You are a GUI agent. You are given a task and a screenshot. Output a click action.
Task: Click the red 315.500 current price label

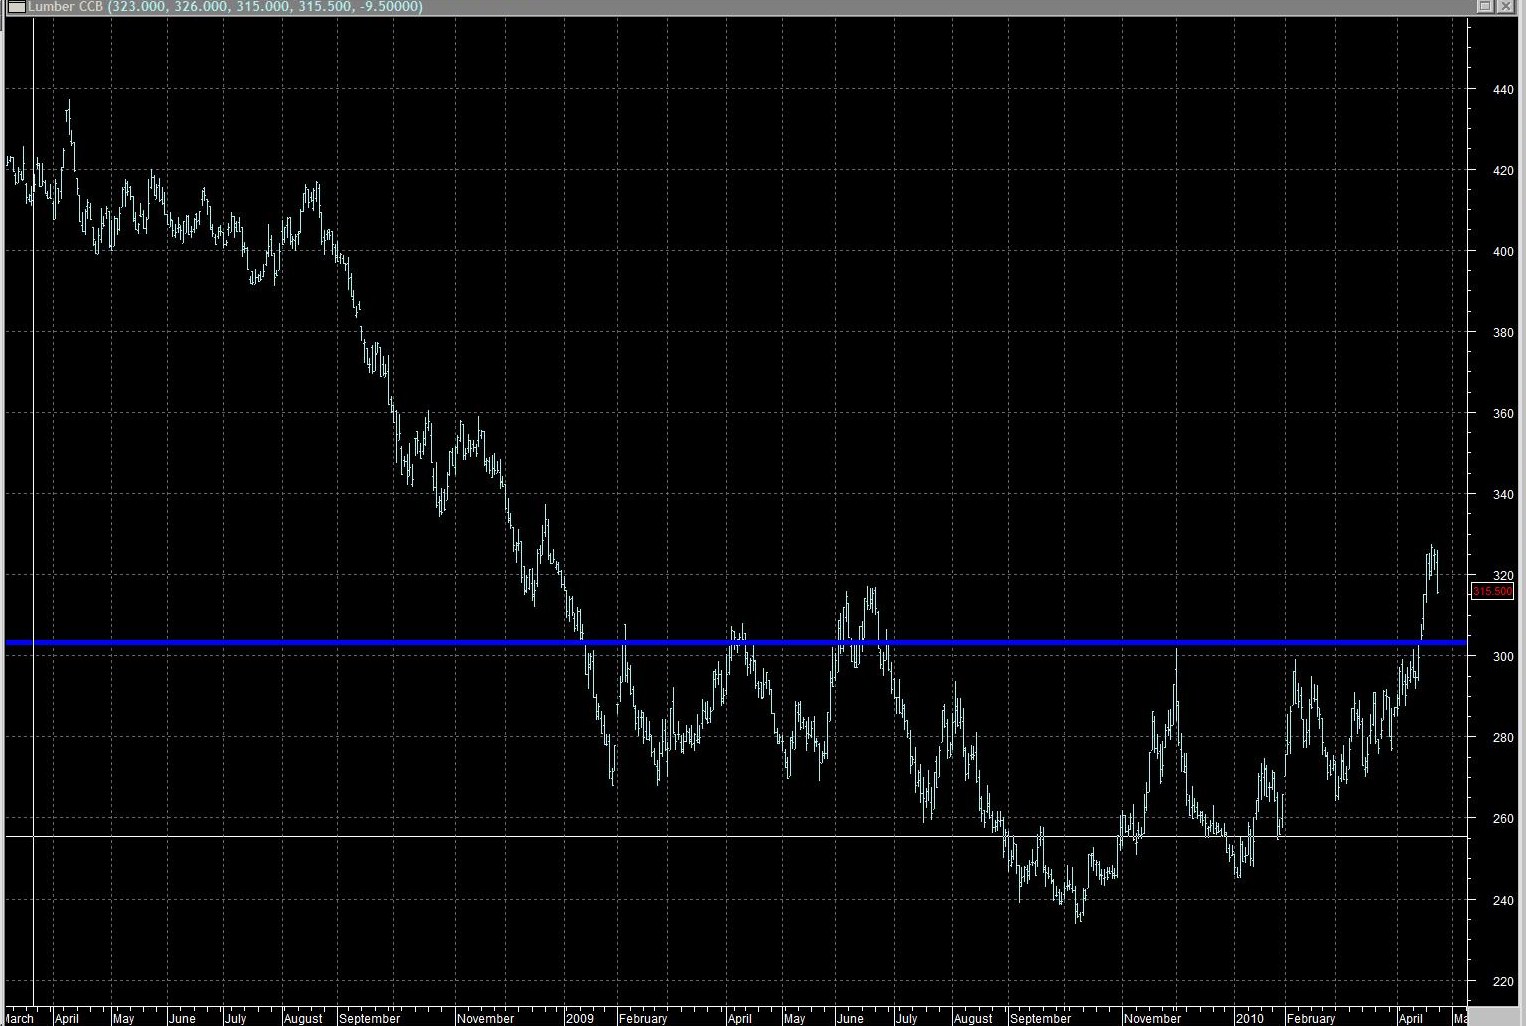coord(1492,592)
